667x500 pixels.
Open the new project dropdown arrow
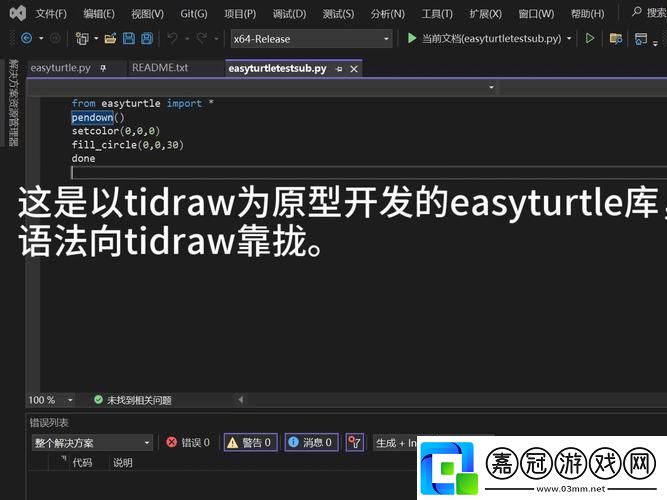click(x=96, y=39)
